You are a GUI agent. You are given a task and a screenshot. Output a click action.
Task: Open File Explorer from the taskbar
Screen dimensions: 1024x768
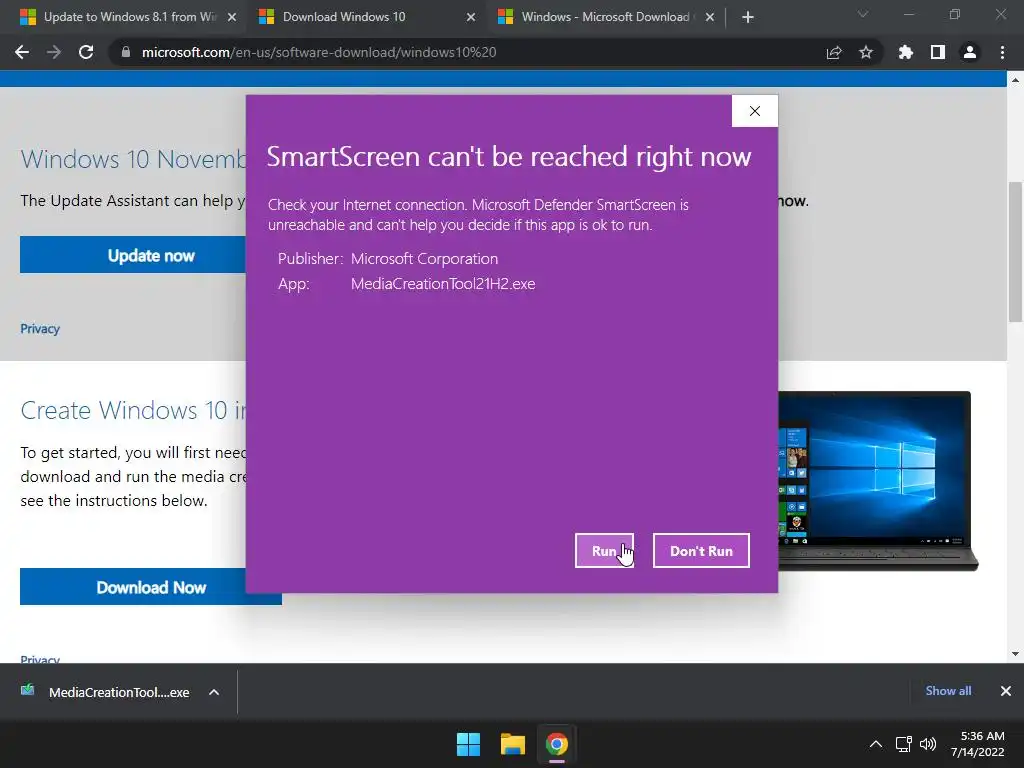click(513, 744)
